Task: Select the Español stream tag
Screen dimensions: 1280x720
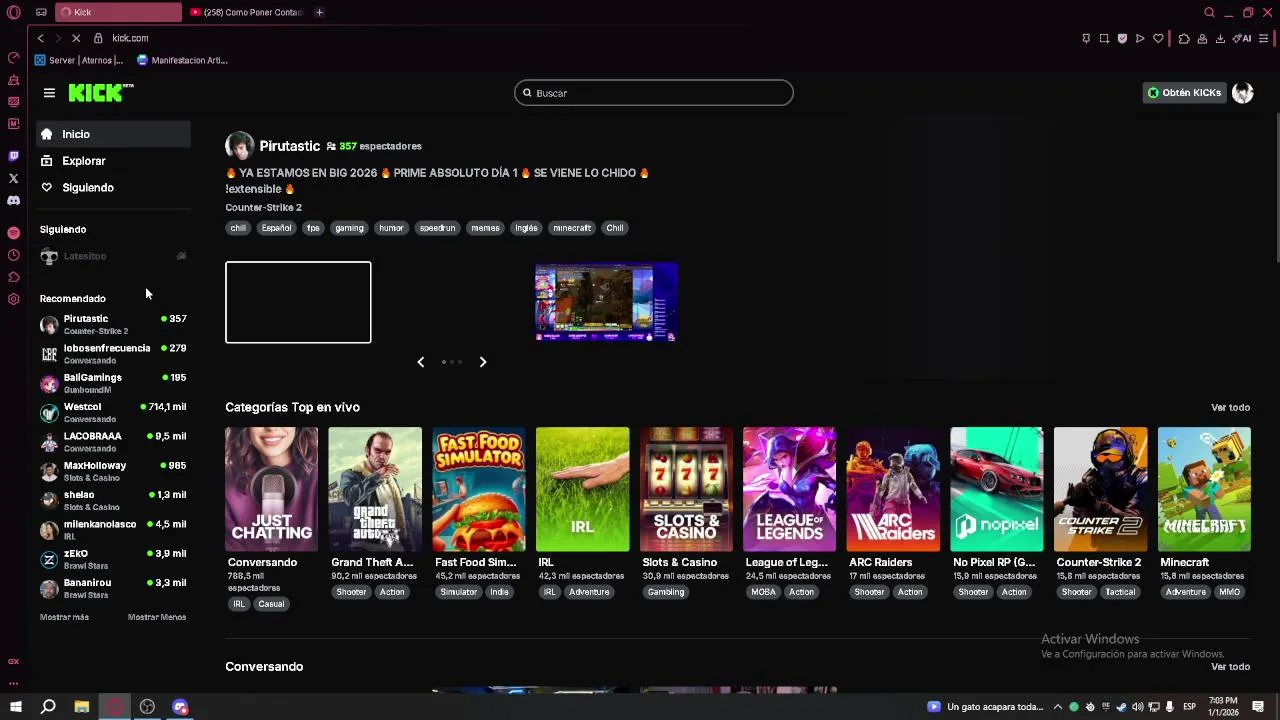Action: [x=276, y=228]
